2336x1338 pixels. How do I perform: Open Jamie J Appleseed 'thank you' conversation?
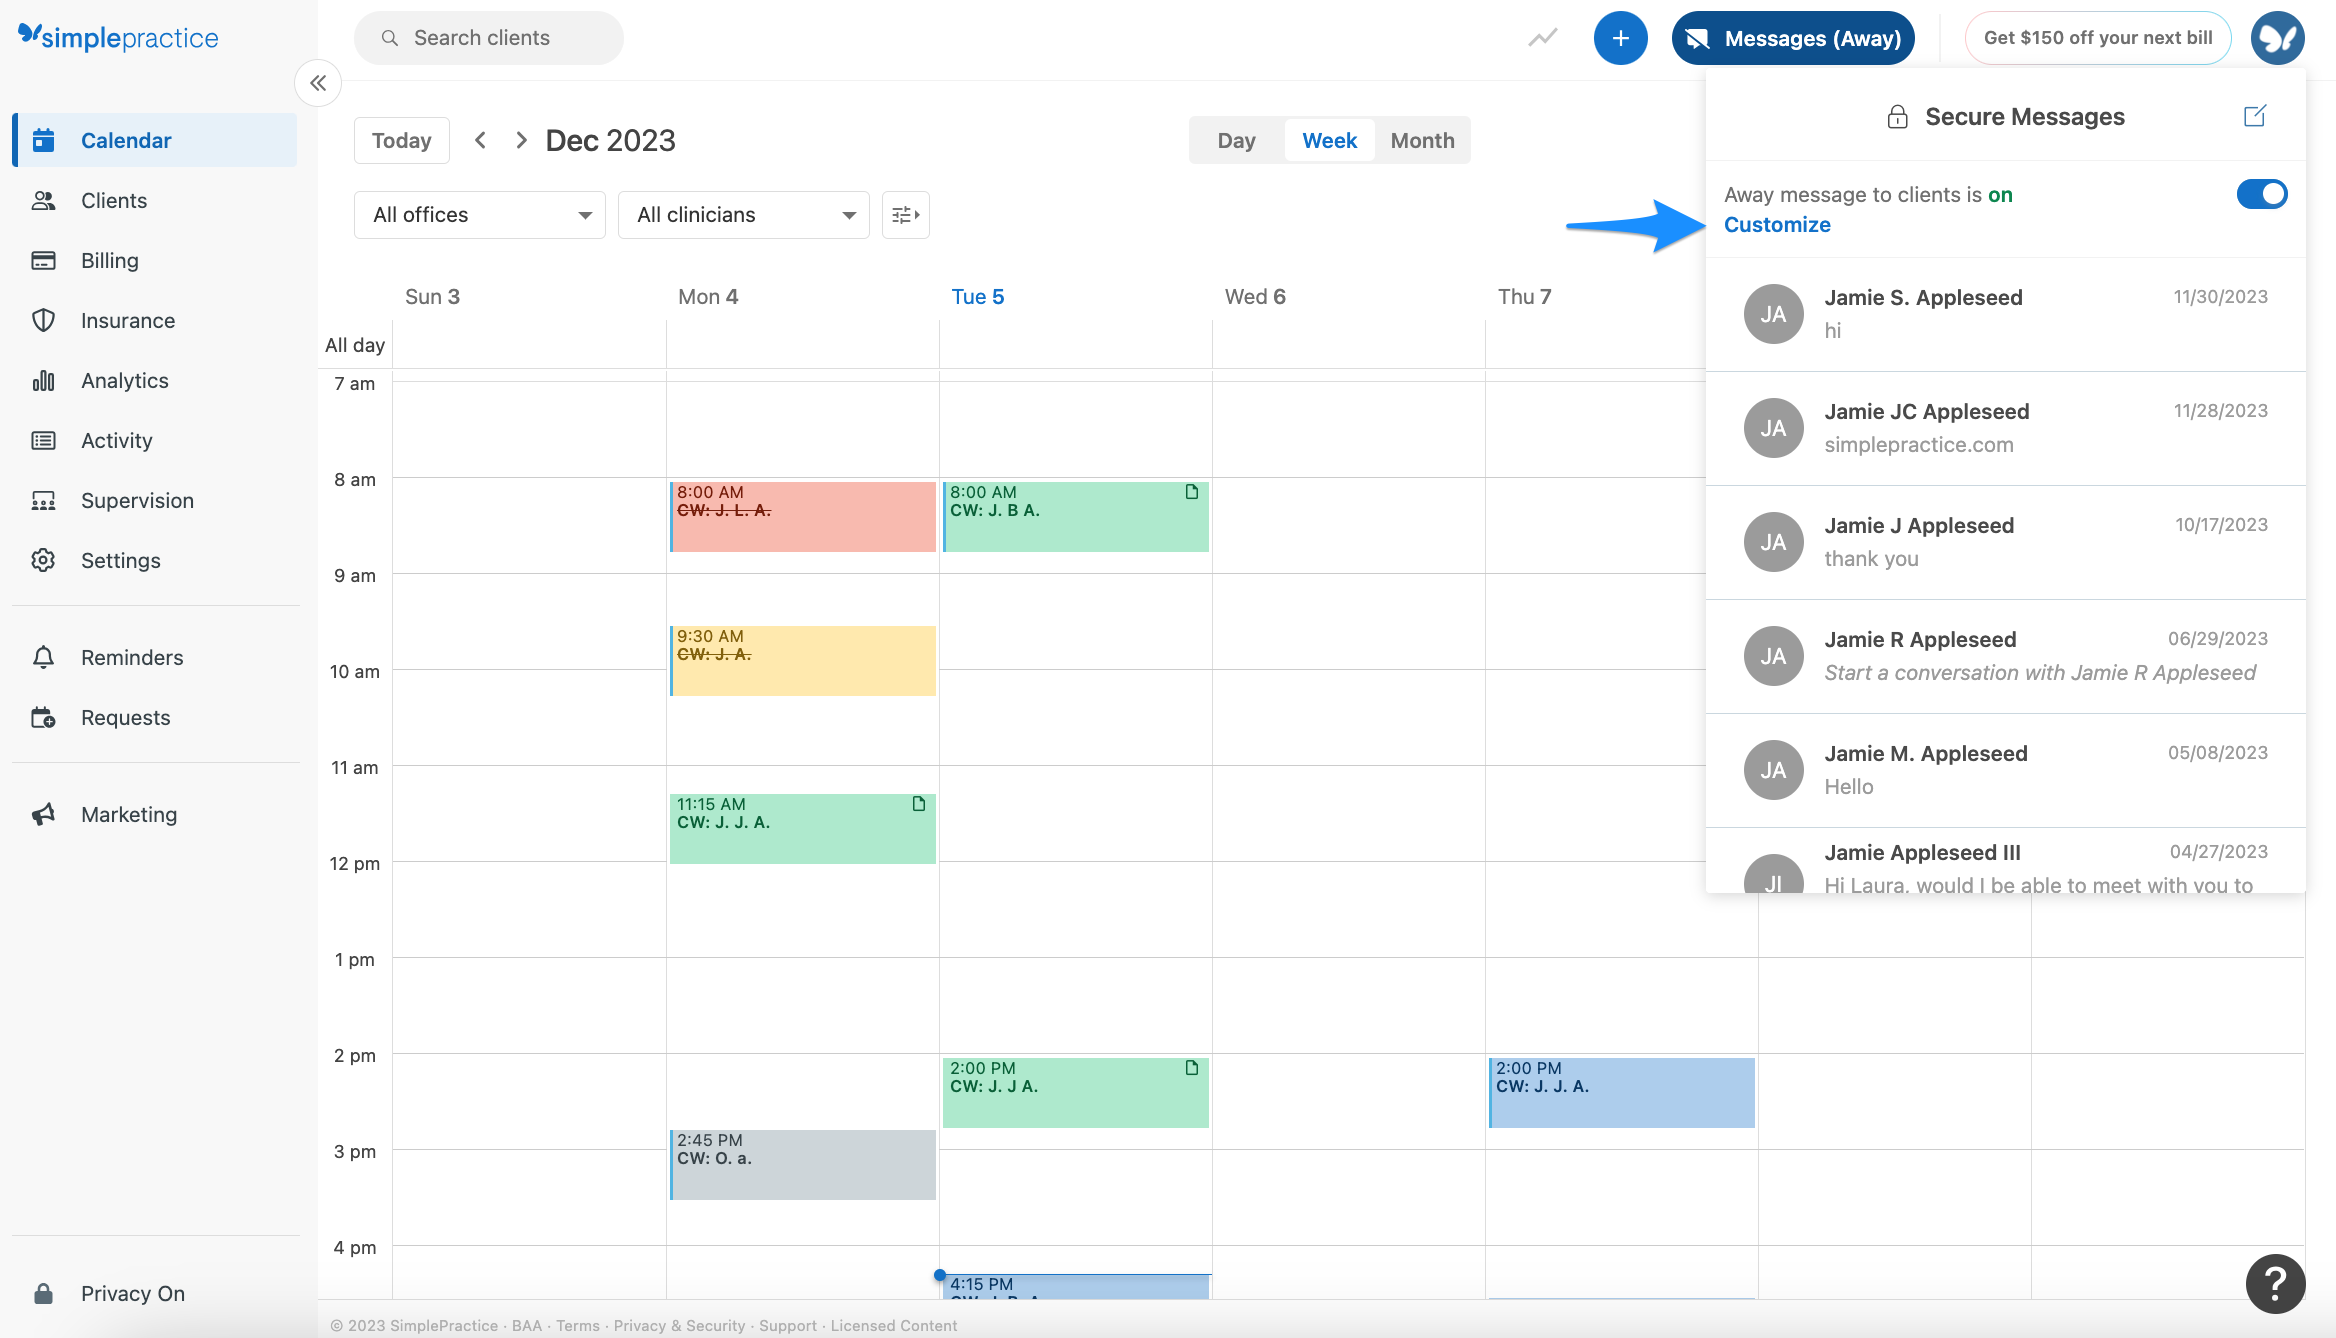pos(2005,542)
